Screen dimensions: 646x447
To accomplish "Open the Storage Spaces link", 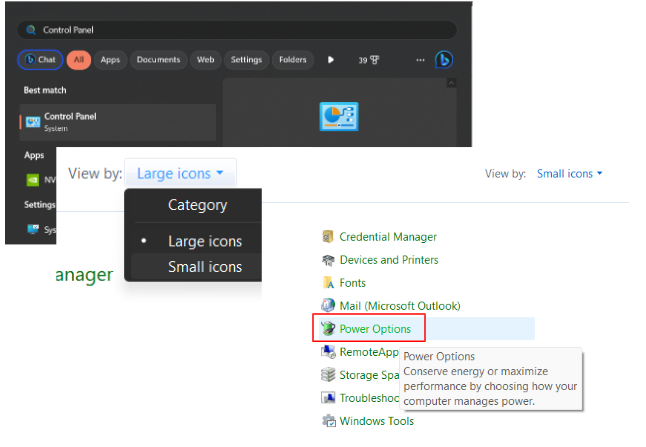I will tap(369, 375).
